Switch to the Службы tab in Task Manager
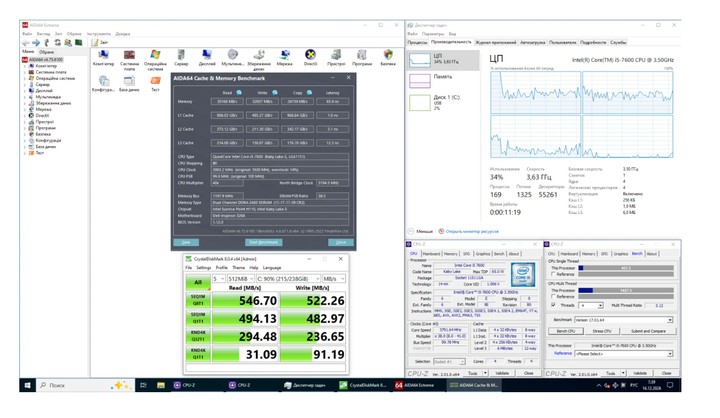 tap(618, 42)
